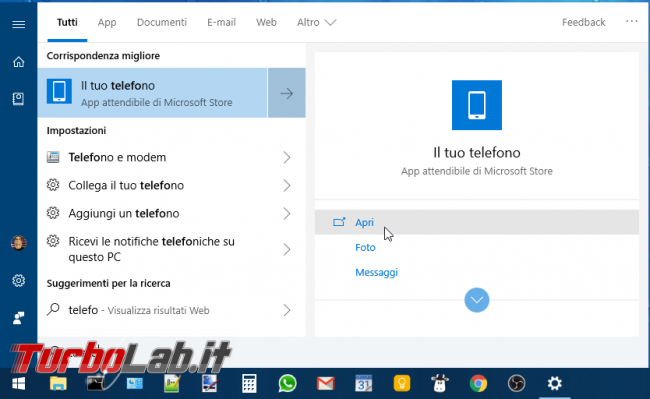Open the three-dots more options menu
This screenshot has width=650, height=399.
click(x=631, y=21)
